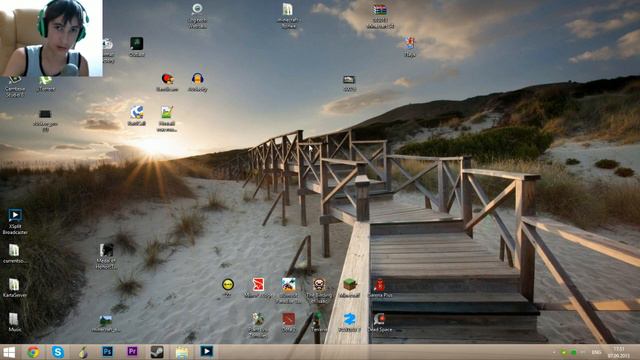Open the notepad app in the taskbar
This screenshot has width=640, height=360.
[x=182, y=352]
